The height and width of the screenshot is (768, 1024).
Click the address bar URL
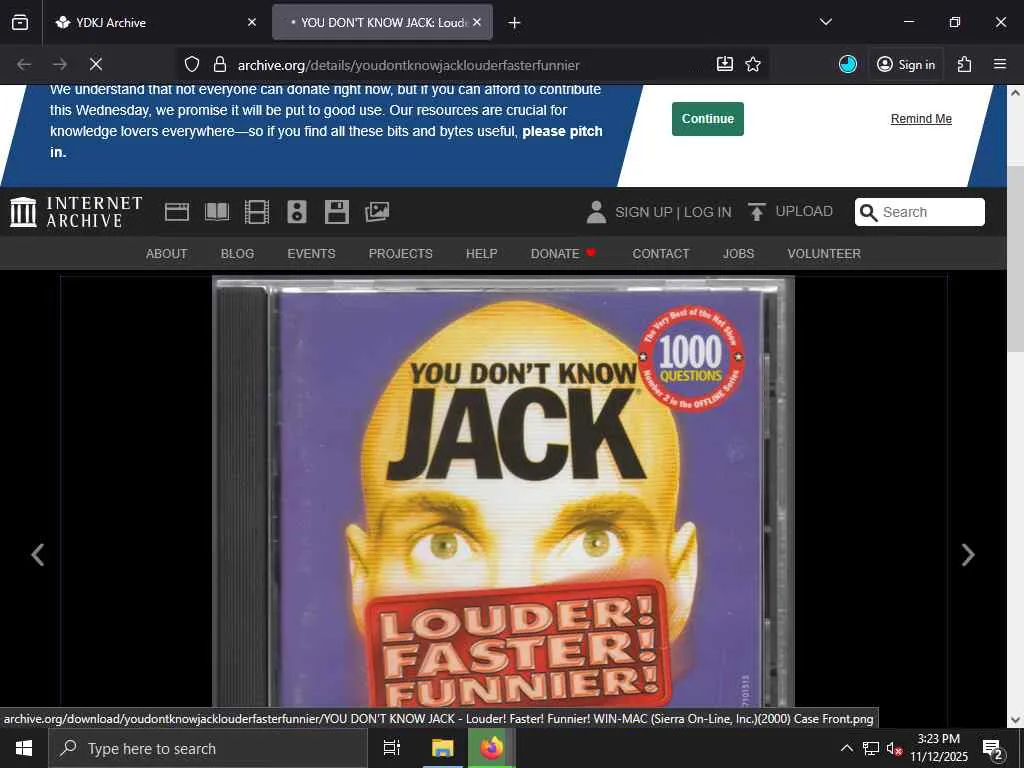(x=409, y=65)
